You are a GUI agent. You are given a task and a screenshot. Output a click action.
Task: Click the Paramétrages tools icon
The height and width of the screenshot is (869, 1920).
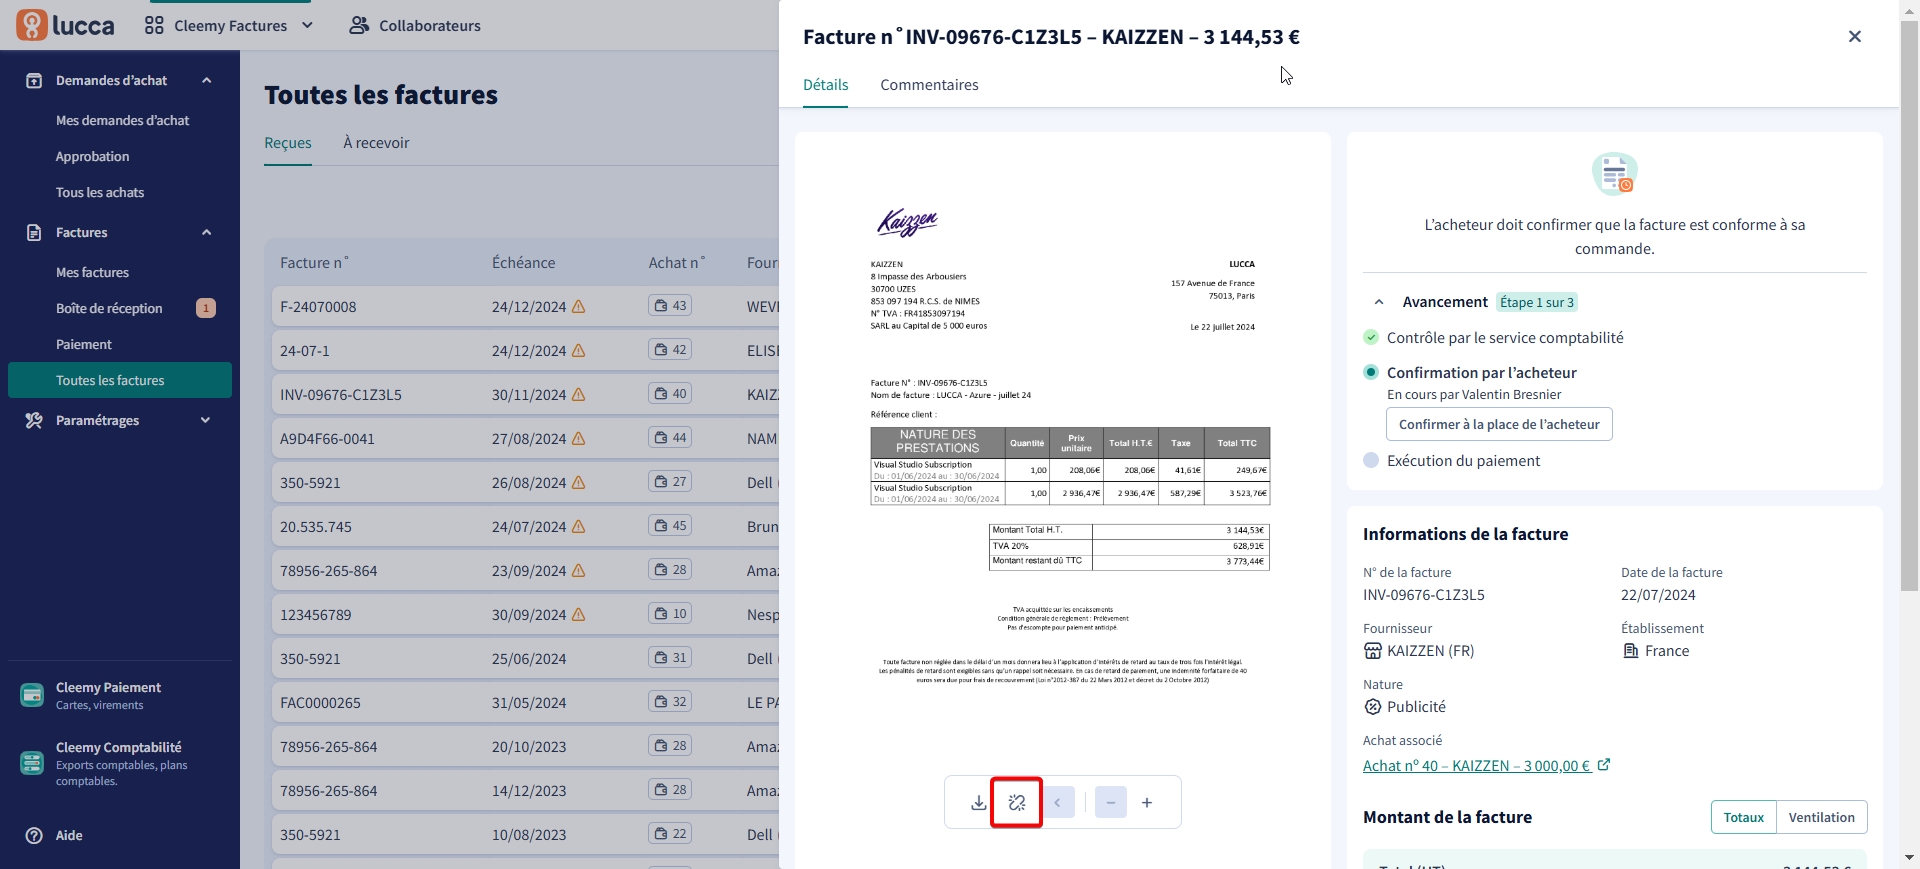[34, 420]
